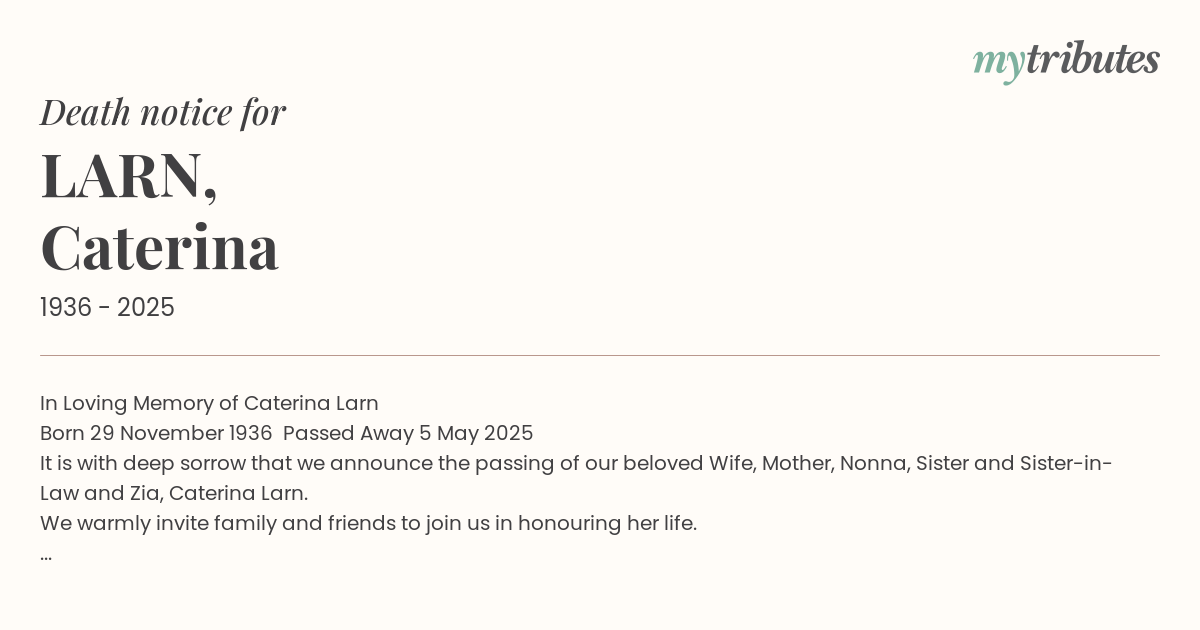Viewport: 1200px width, 630px height.
Task: Click 'honouring her life' phrase
Action: pos(607,523)
